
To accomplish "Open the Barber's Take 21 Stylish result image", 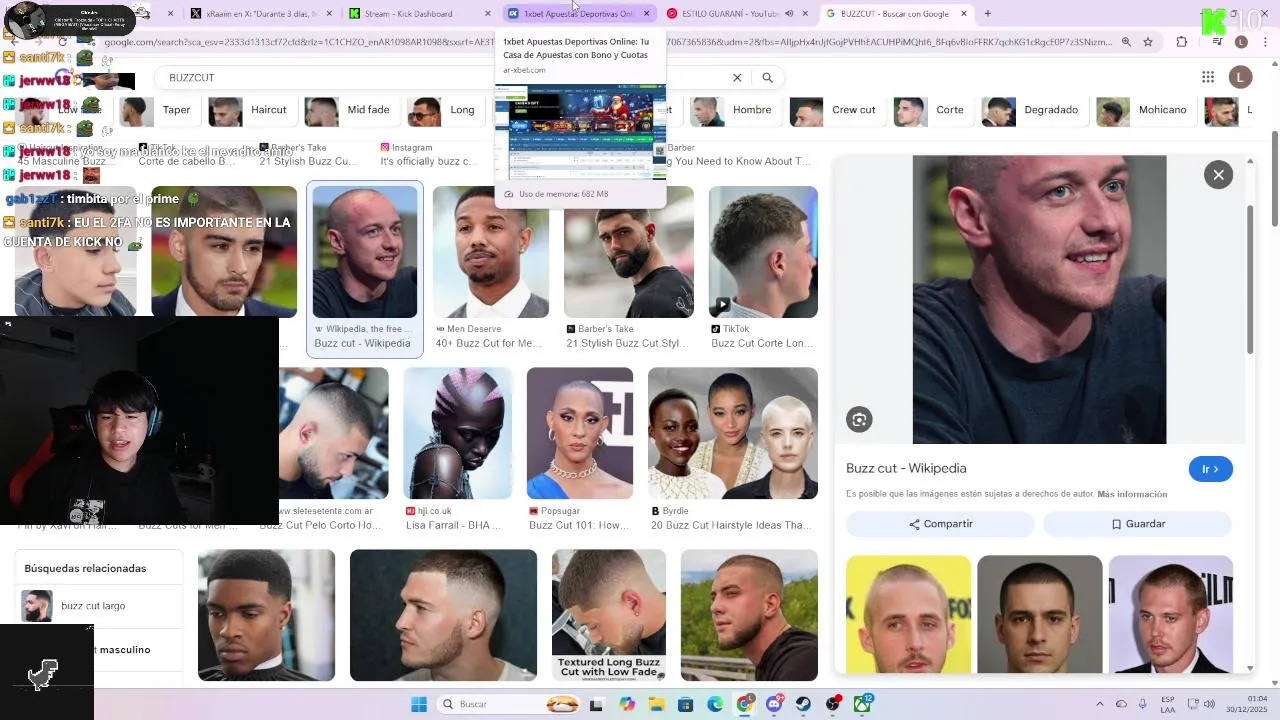I will point(629,252).
